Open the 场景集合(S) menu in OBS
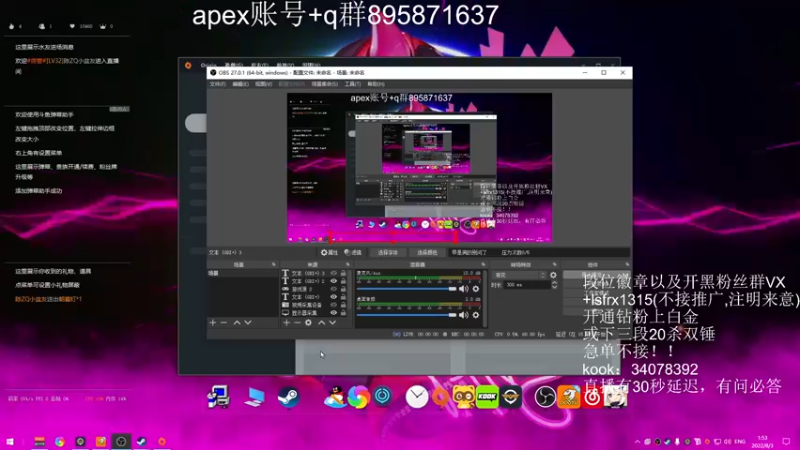The width and height of the screenshot is (800, 450). pos(324,84)
